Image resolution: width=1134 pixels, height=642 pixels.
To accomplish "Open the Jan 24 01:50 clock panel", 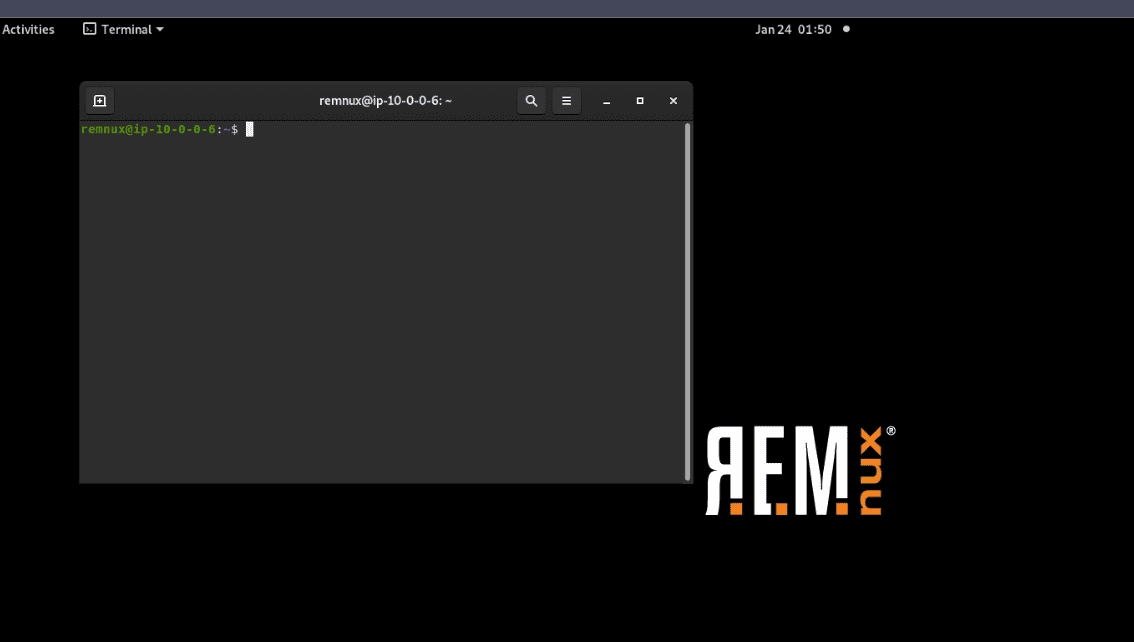I will (793, 29).
